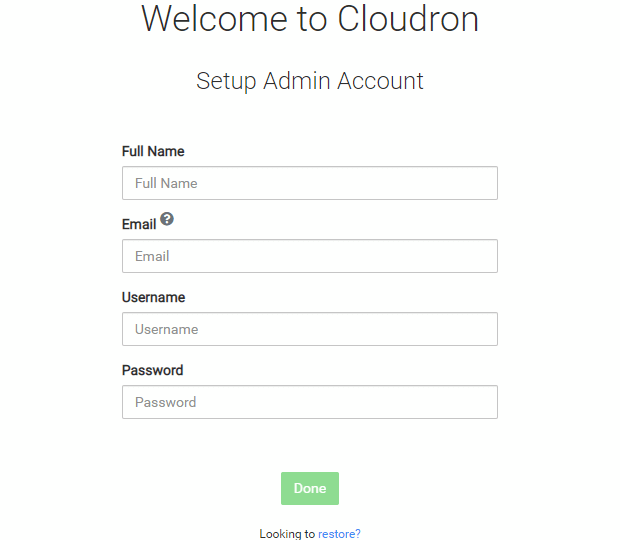620x540 pixels.
Task: Click the 'Username' placeholder text
Action: point(166,329)
